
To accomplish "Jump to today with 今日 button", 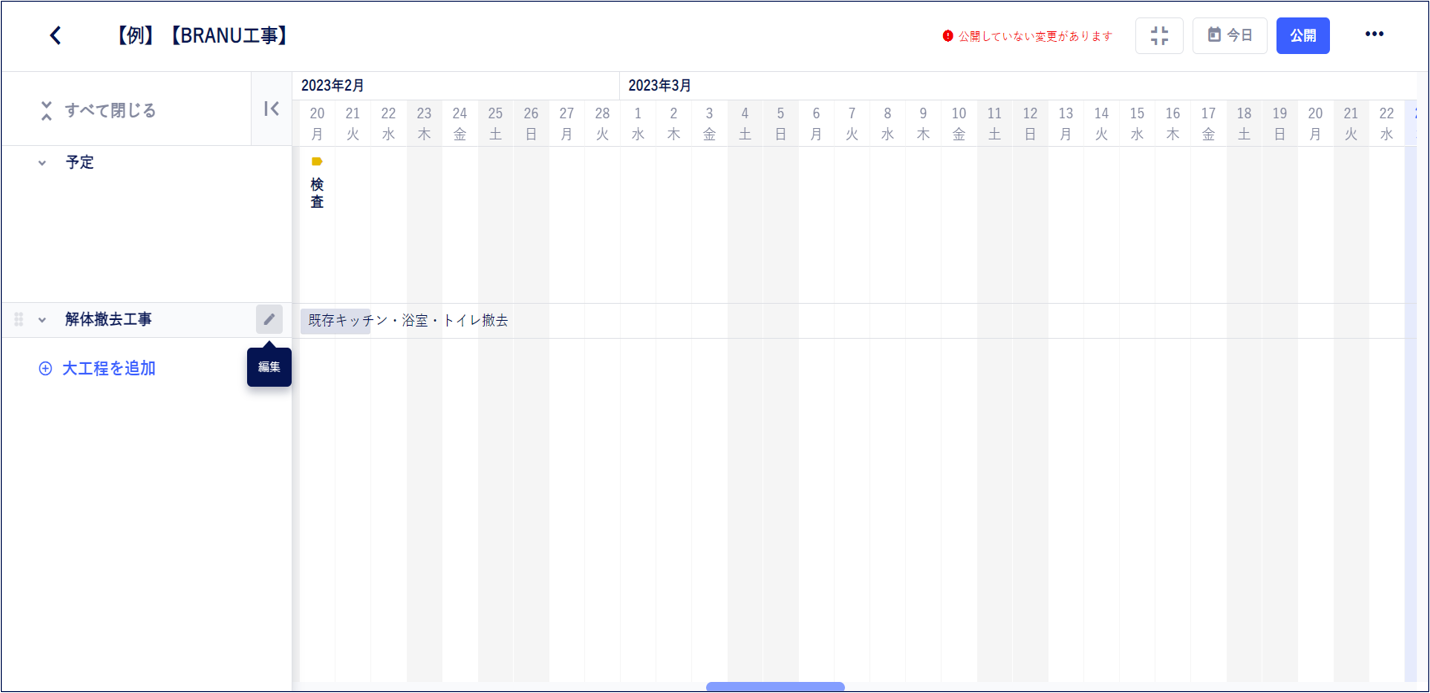I will click(x=1230, y=36).
